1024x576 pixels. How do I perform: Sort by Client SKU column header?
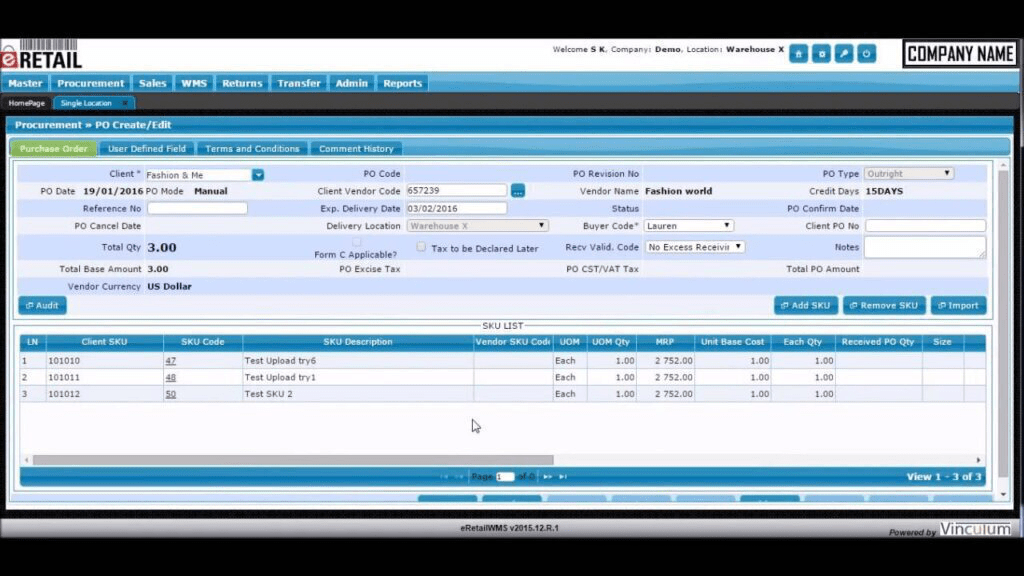(104, 342)
